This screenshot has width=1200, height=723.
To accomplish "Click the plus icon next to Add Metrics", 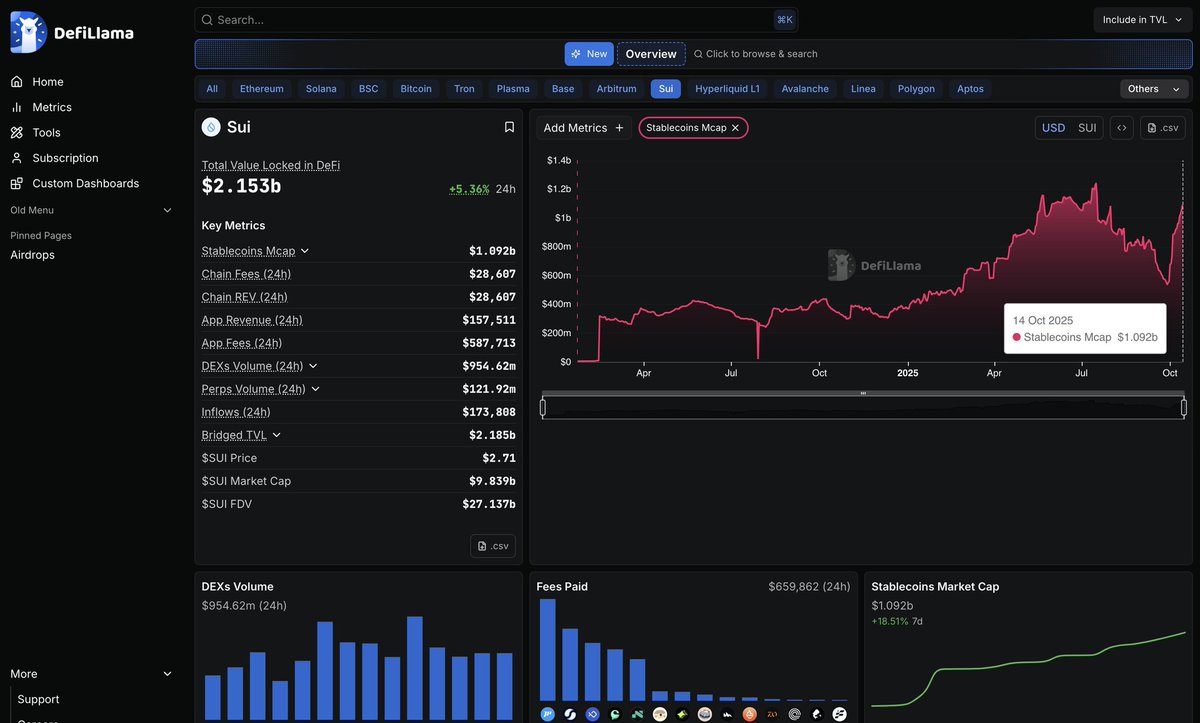I will (x=619, y=128).
